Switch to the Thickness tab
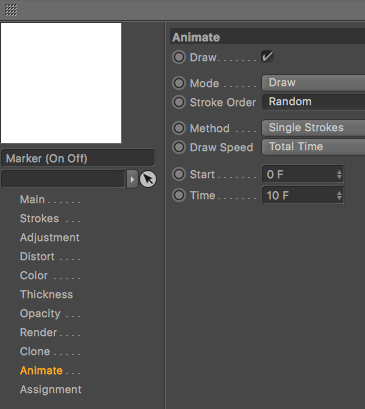 tap(46, 294)
